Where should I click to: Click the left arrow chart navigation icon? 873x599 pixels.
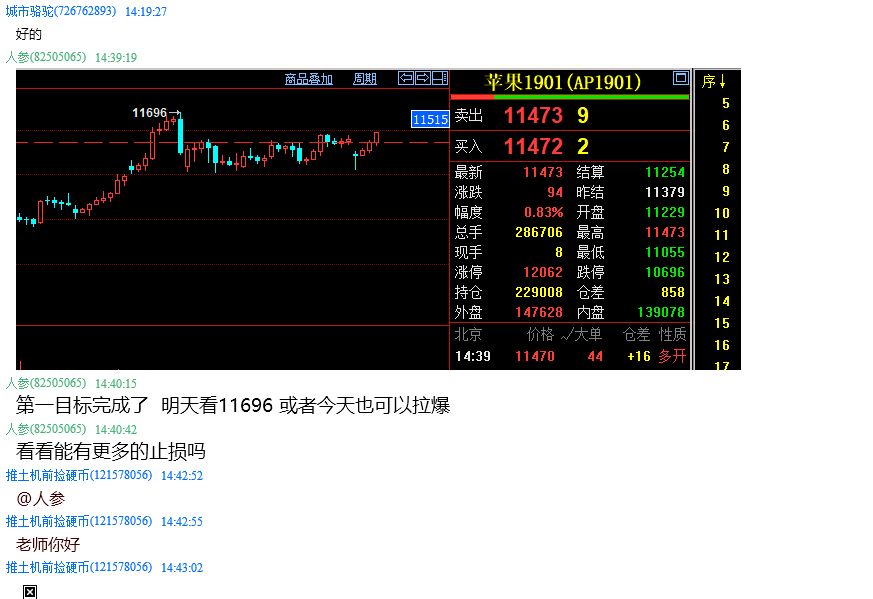(x=406, y=78)
